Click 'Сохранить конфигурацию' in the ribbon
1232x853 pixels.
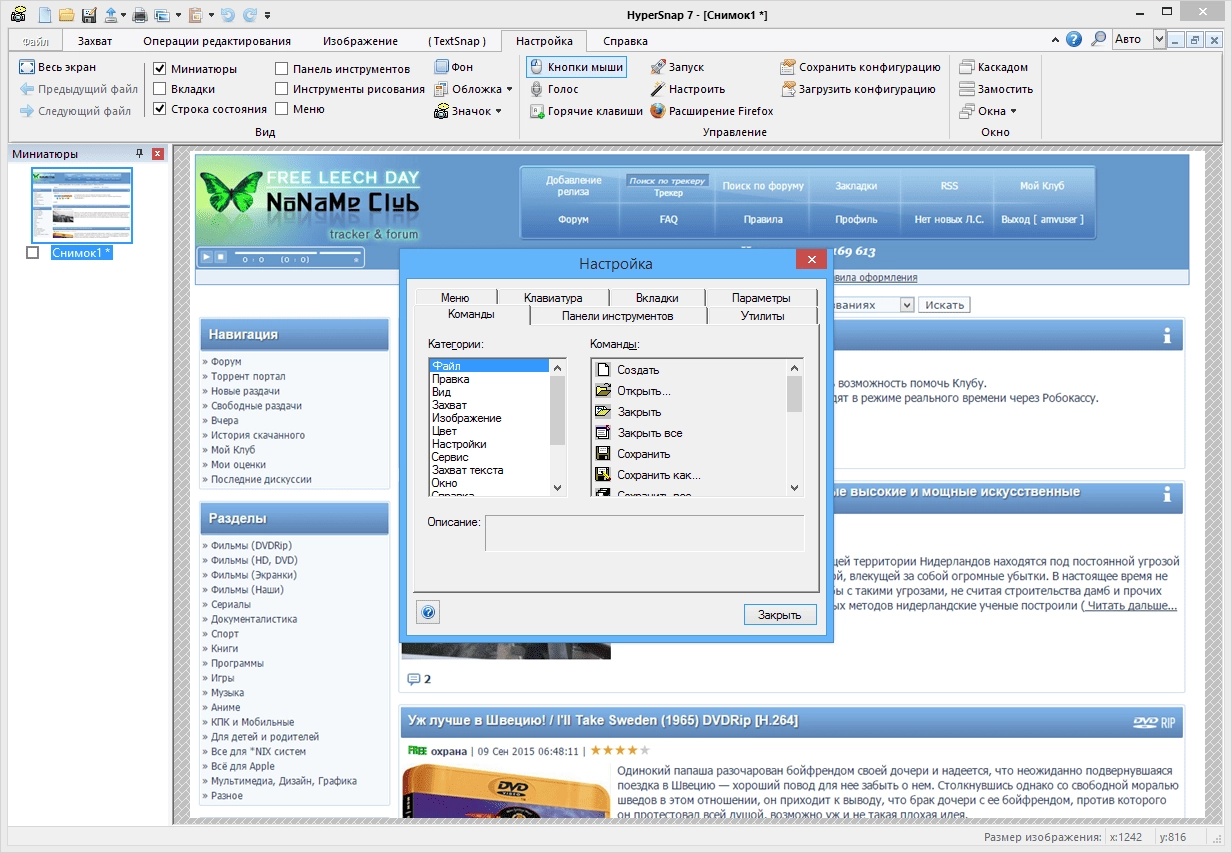861,67
